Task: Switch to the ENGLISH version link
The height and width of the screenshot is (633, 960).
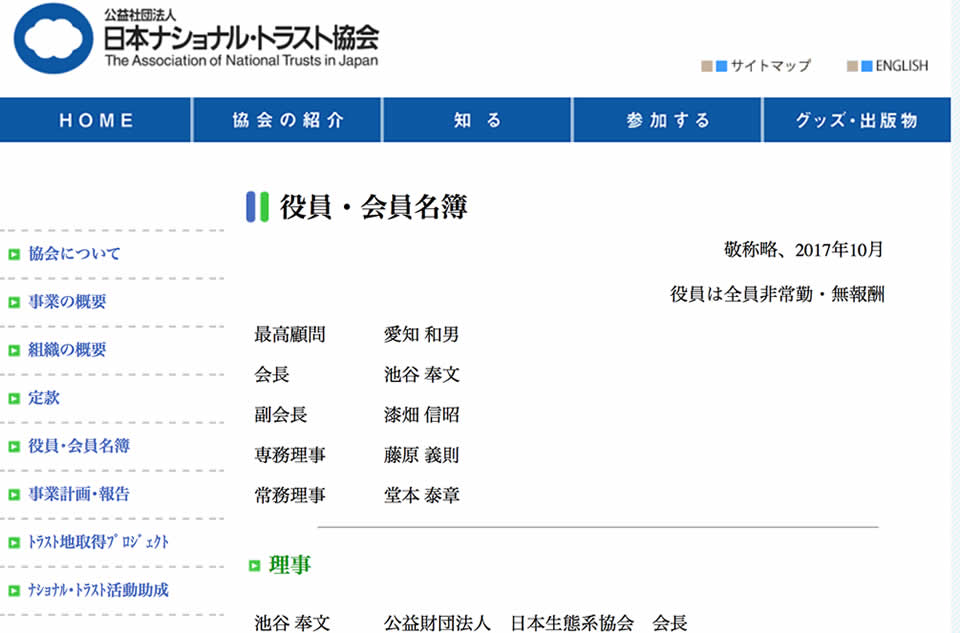Action: [901, 66]
